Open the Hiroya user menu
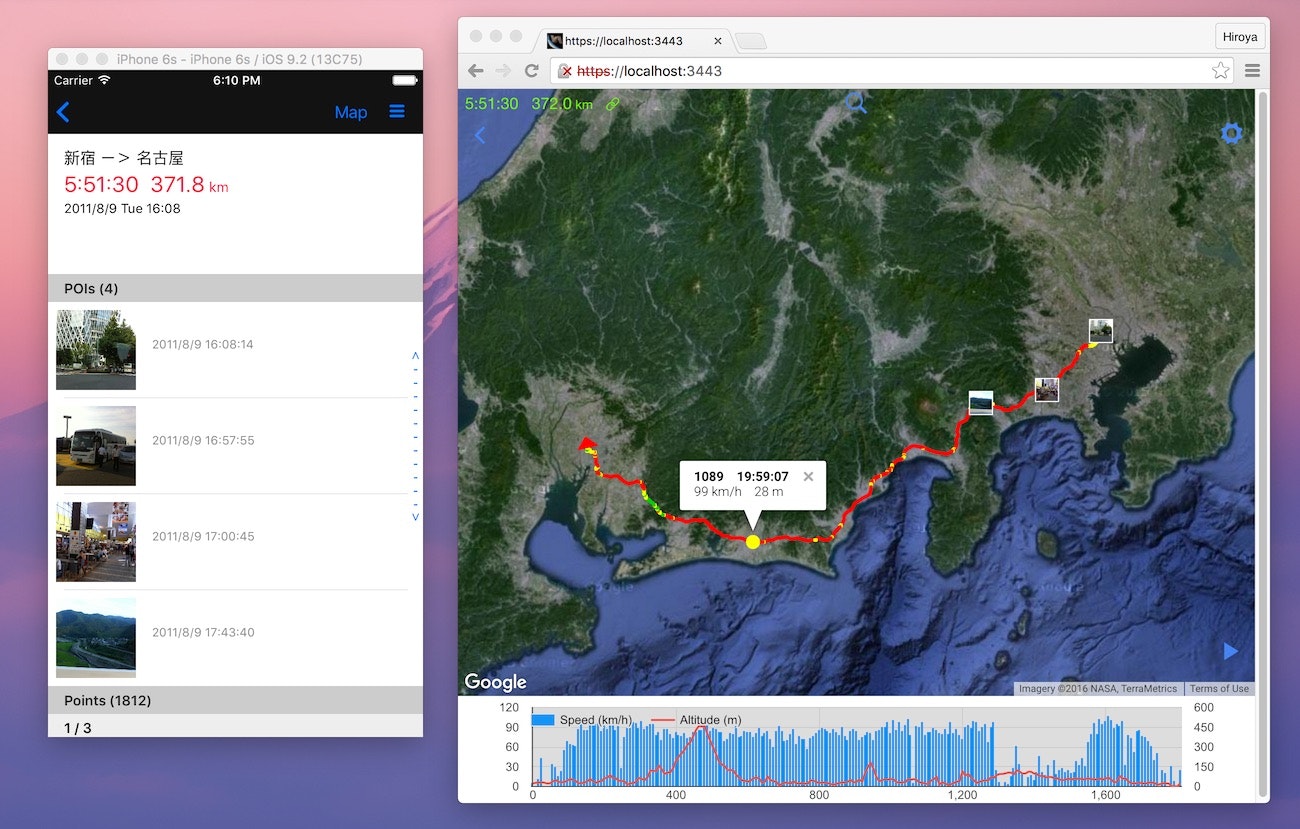 point(1239,36)
